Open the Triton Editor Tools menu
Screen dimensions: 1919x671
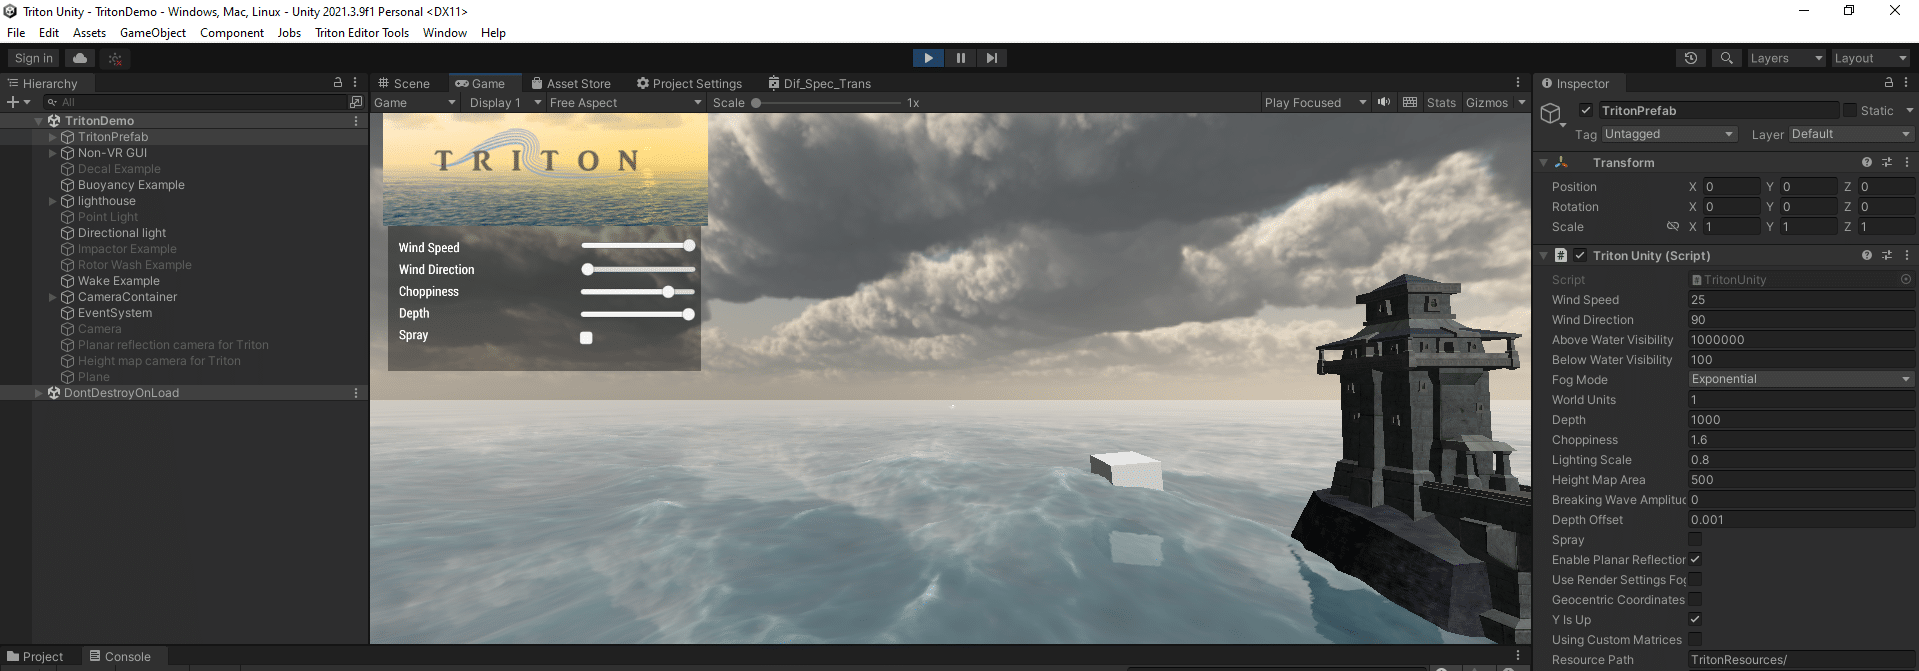(362, 33)
